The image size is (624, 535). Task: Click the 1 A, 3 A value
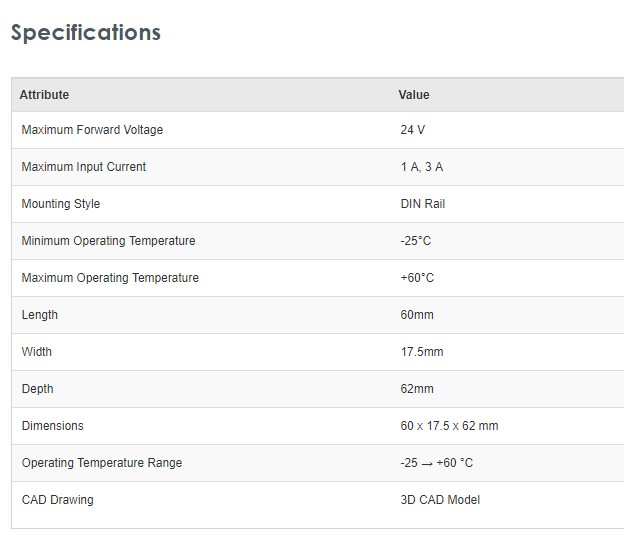coord(422,167)
